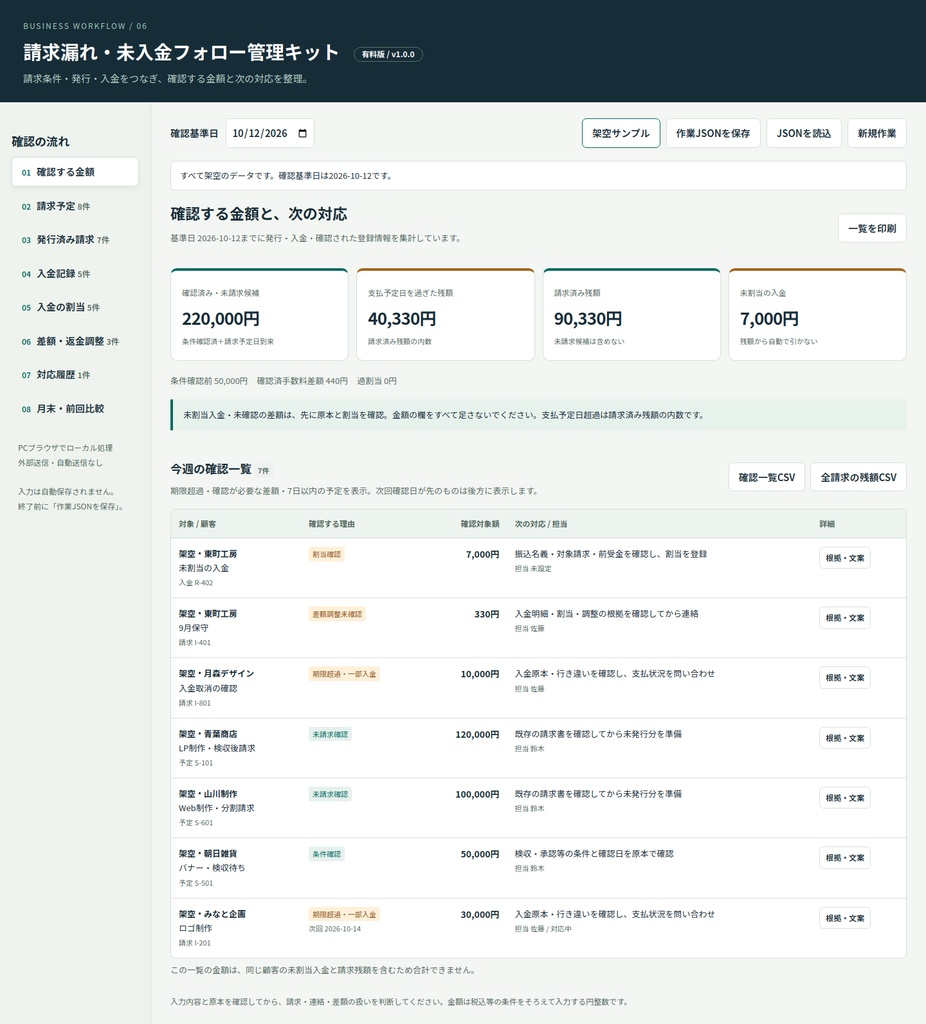Click the 確認対象額 column header

(480, 524)
